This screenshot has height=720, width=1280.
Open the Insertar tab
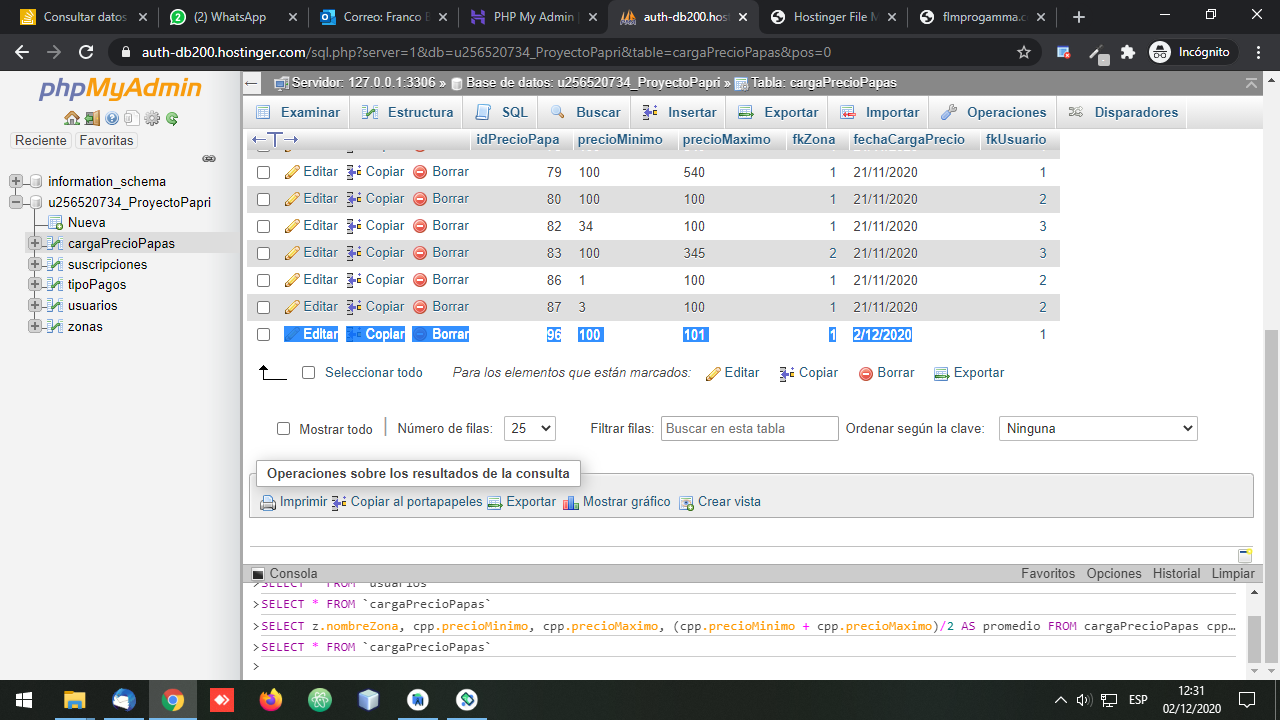[679, 113]
